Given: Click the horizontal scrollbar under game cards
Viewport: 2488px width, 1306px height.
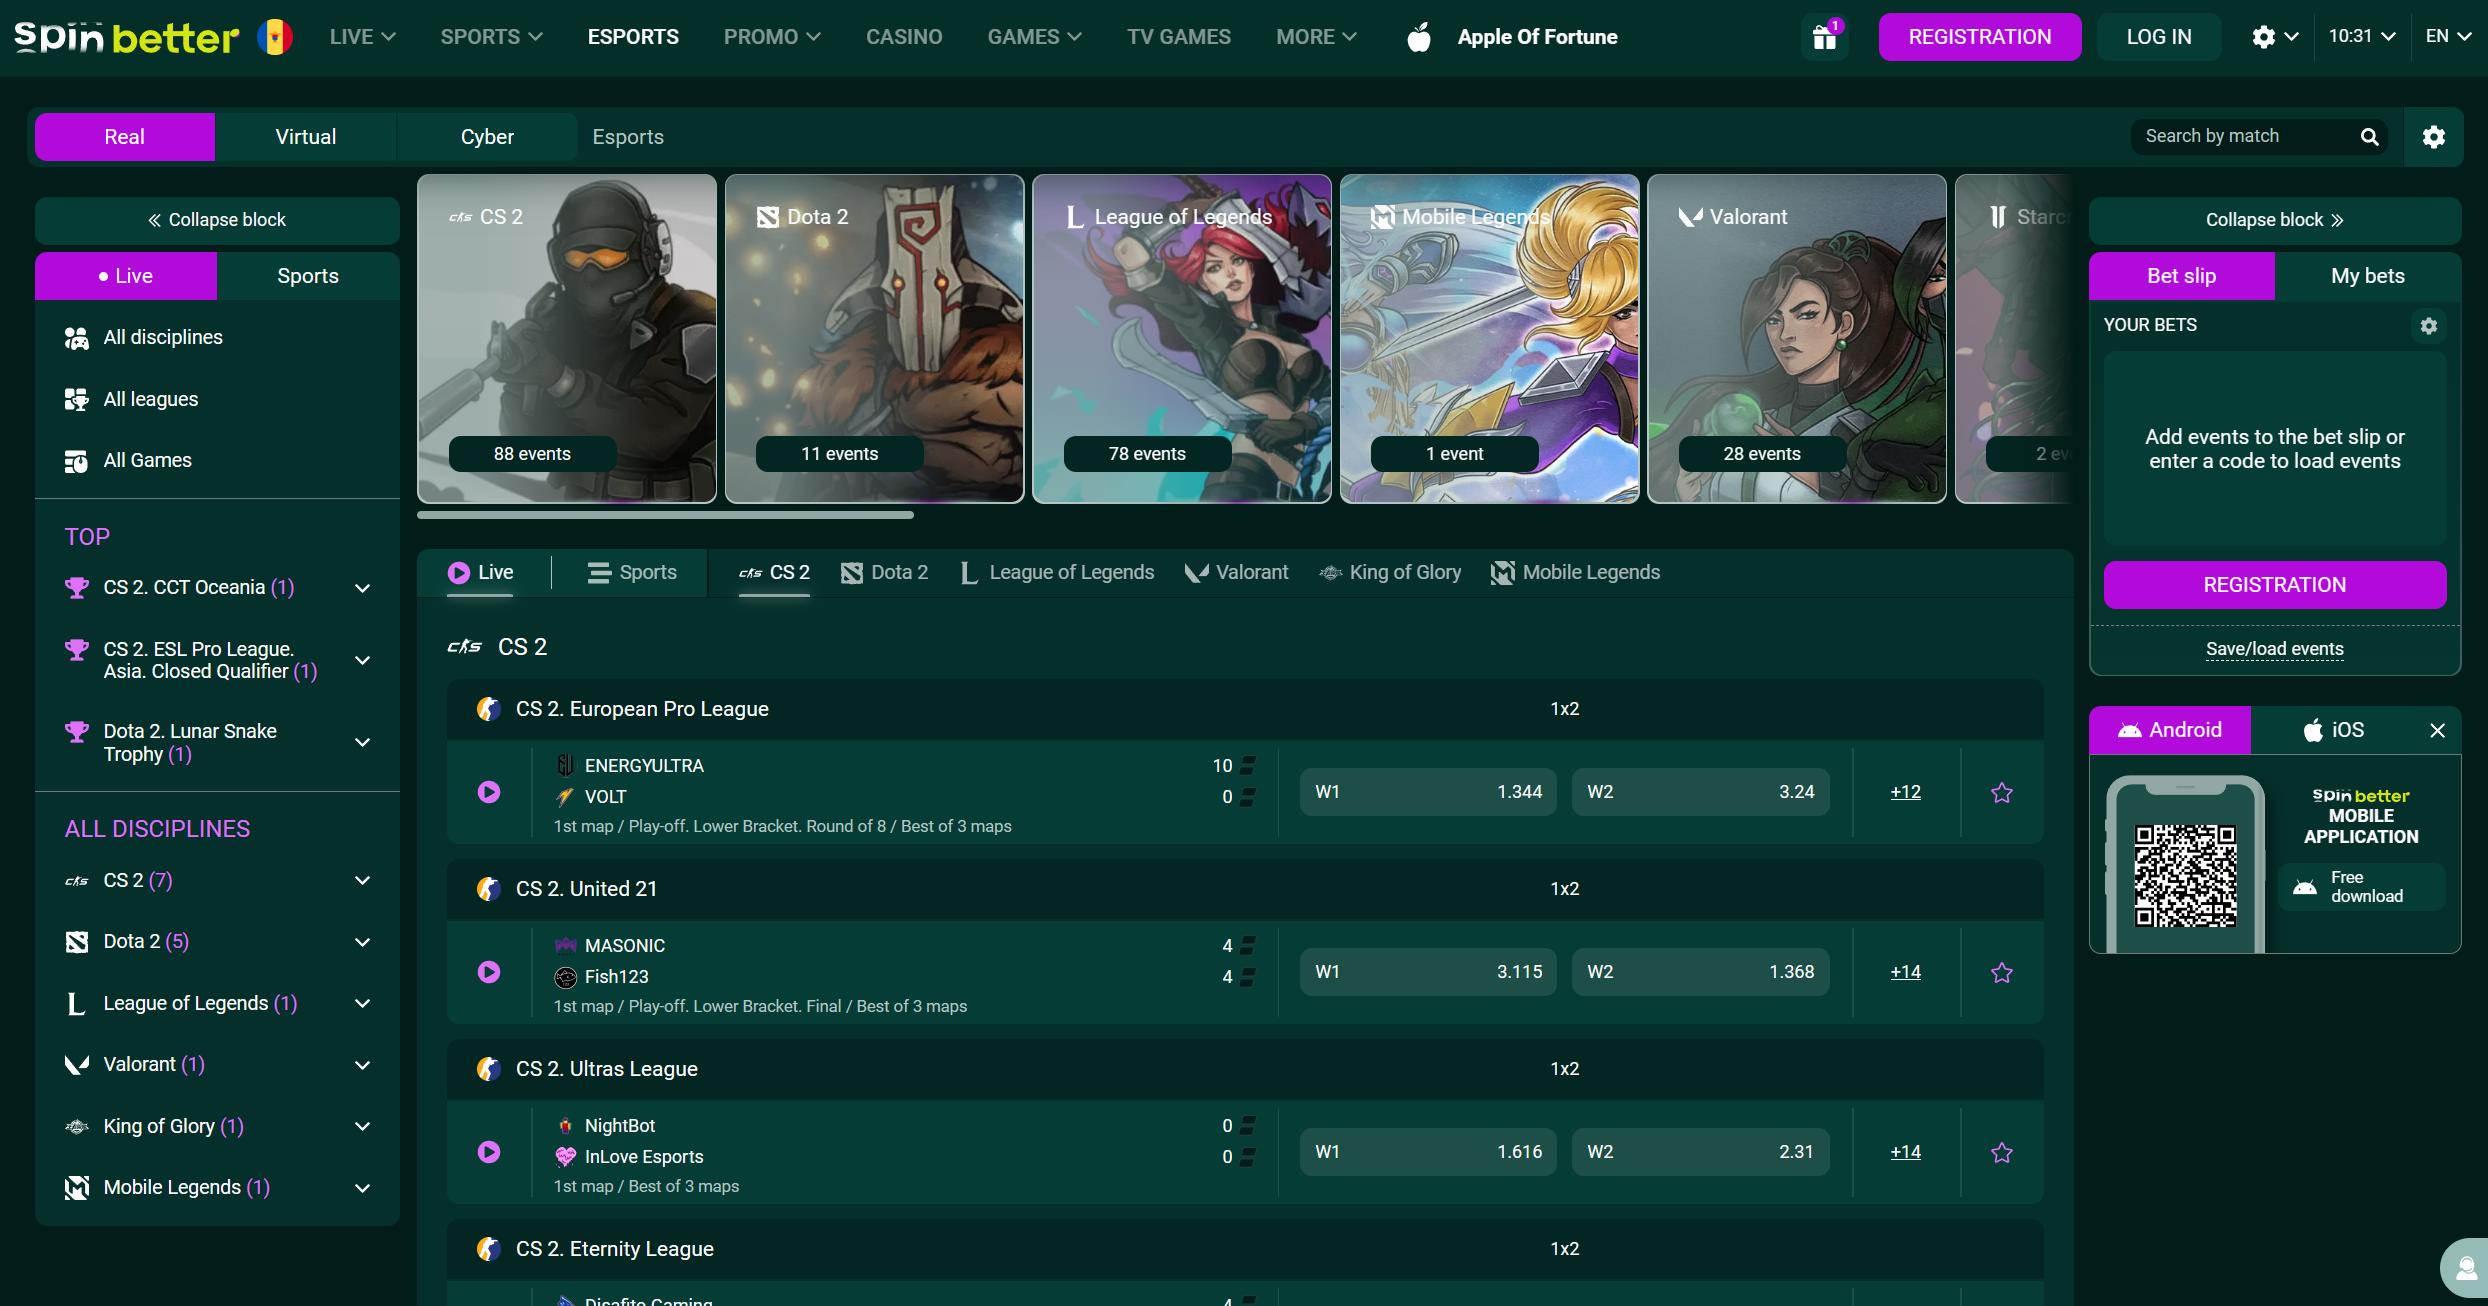Looking at the screenshot, I should point(665,516).
